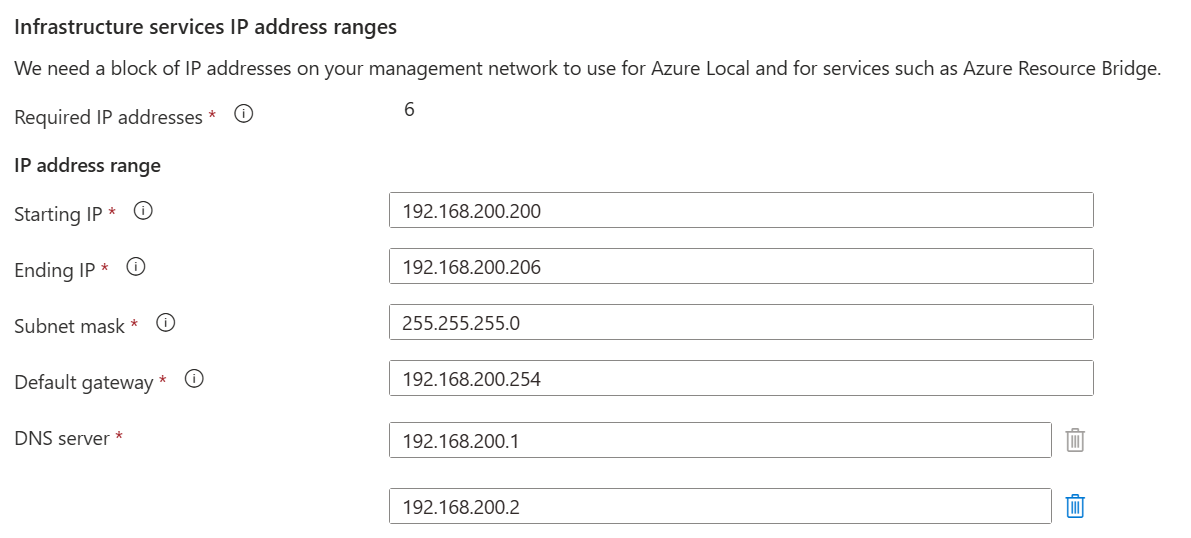Select the Ending IP input box
The width and height of the screenshot is (1191, 538).
[x=741, y=266]
